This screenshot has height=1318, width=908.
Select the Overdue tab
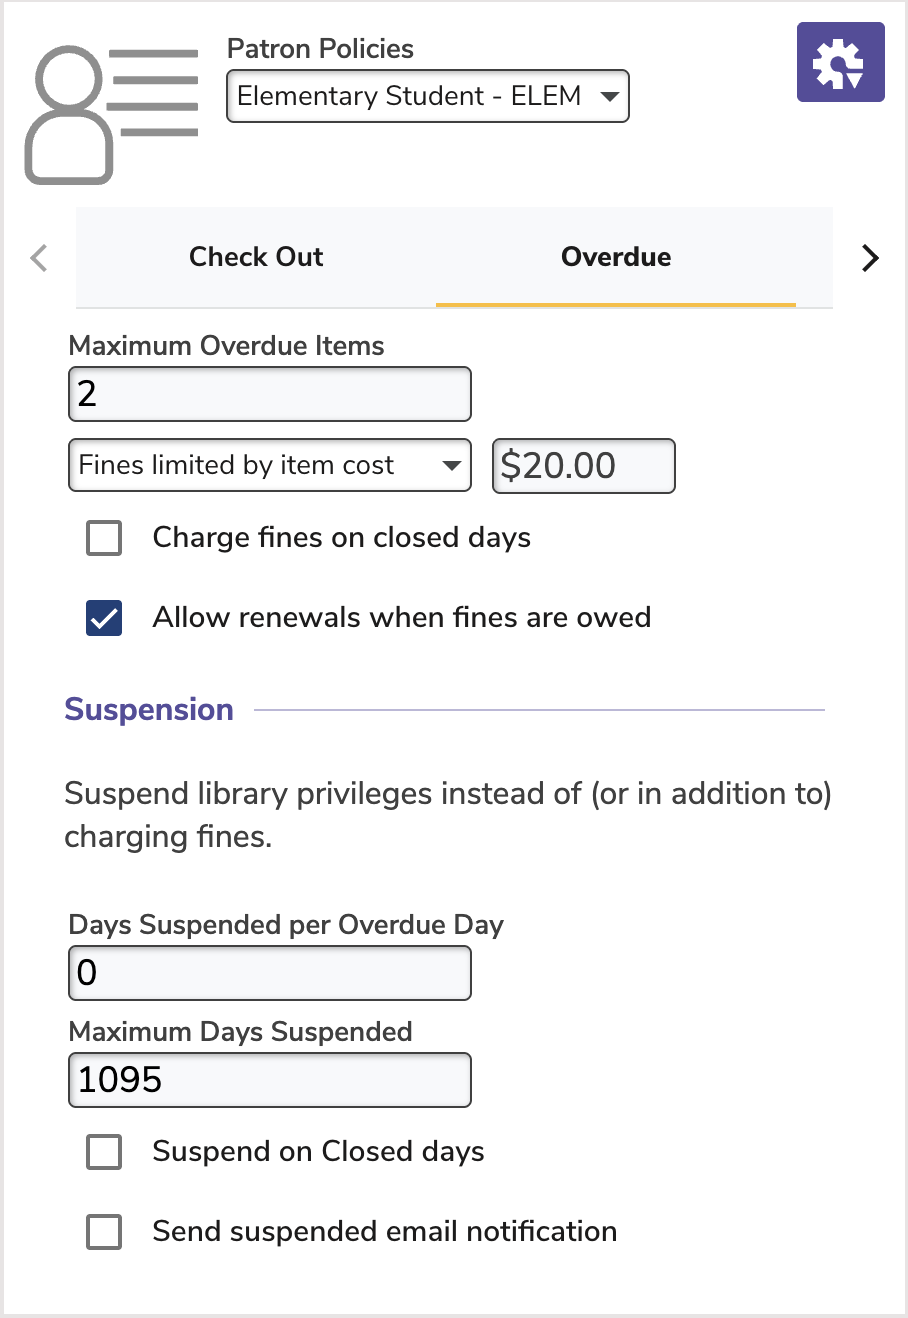click(616, 257)
